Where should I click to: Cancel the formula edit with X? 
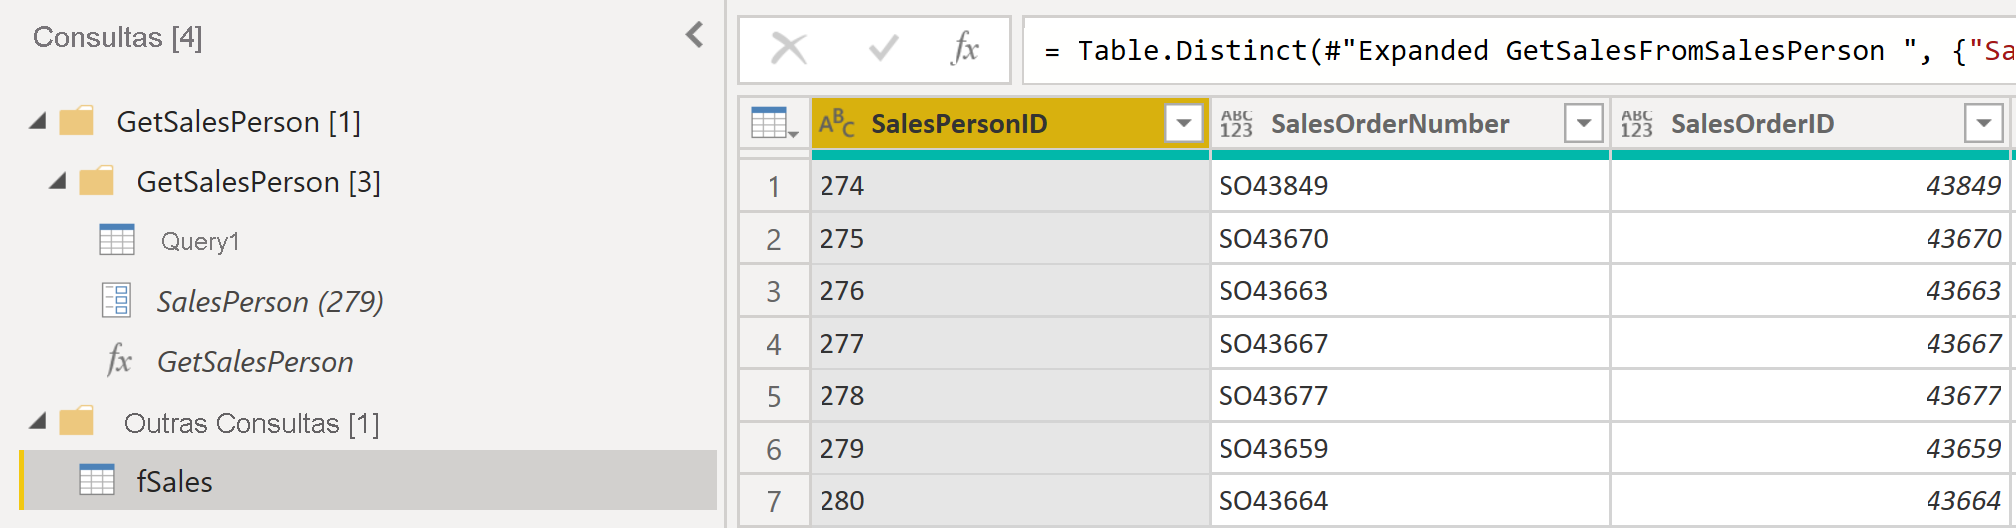coord(789,48)
